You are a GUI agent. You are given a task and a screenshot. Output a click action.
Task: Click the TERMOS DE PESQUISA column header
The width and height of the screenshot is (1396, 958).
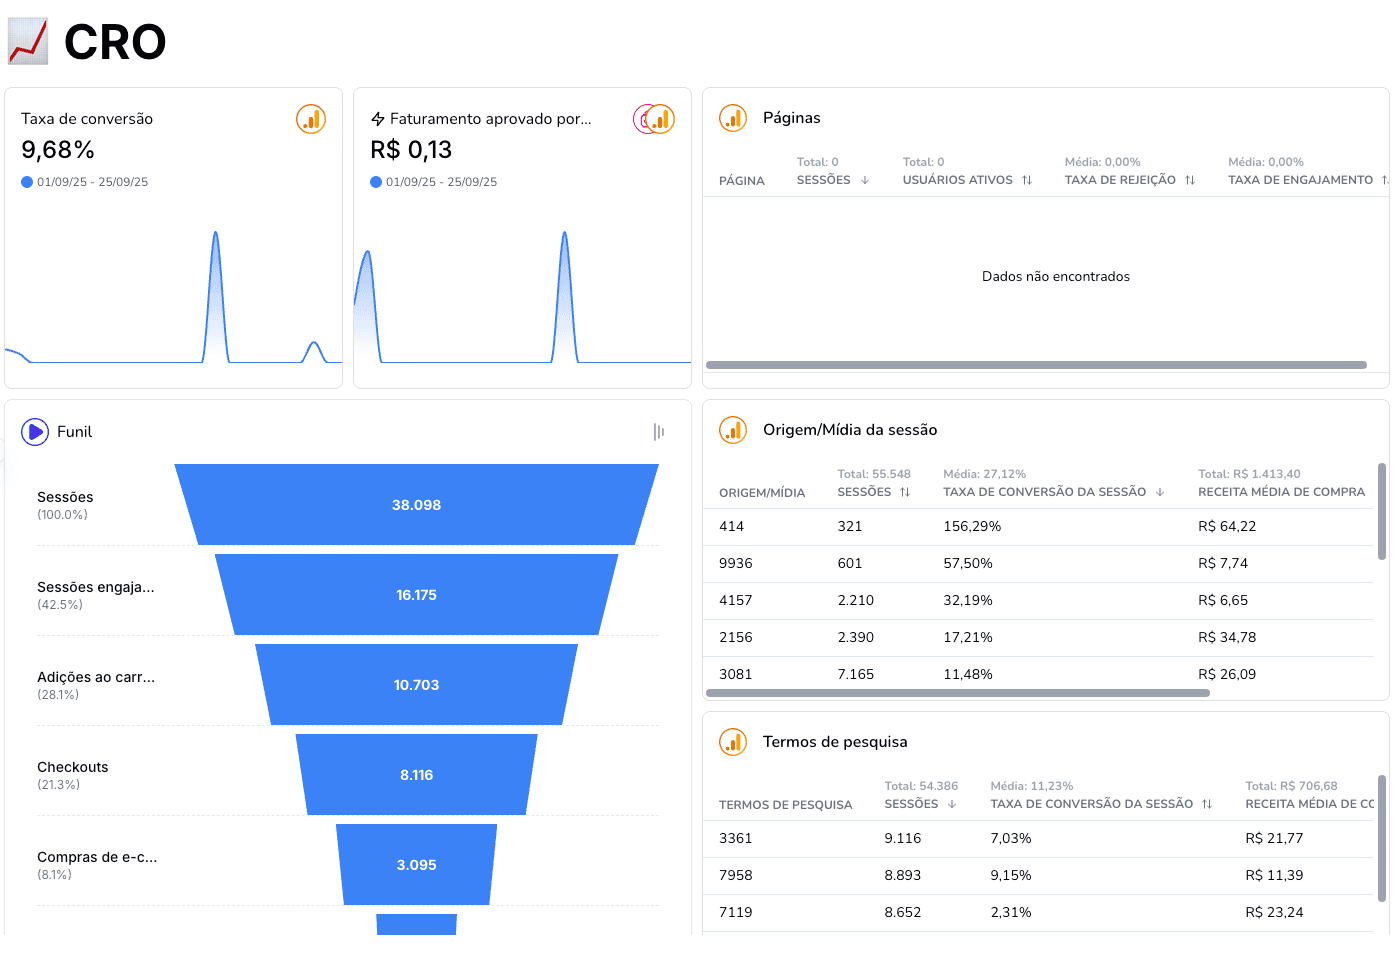click(786, 805)
